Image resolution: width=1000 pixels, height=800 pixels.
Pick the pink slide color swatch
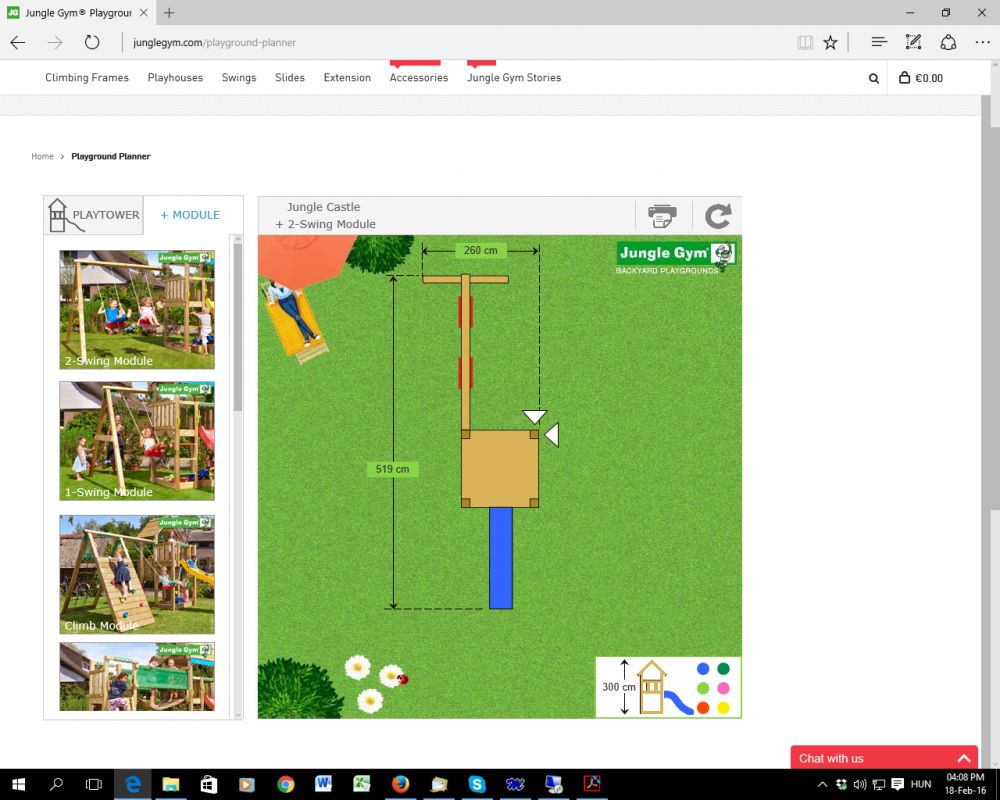tap(723, 688)
